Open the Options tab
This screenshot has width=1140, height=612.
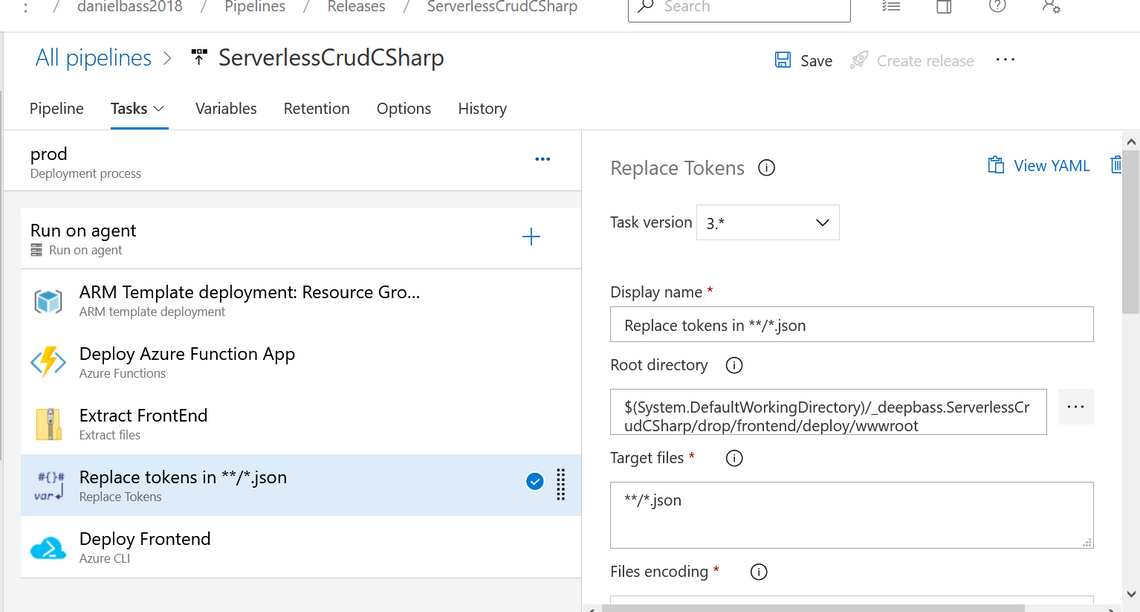[x=404, y=108]
